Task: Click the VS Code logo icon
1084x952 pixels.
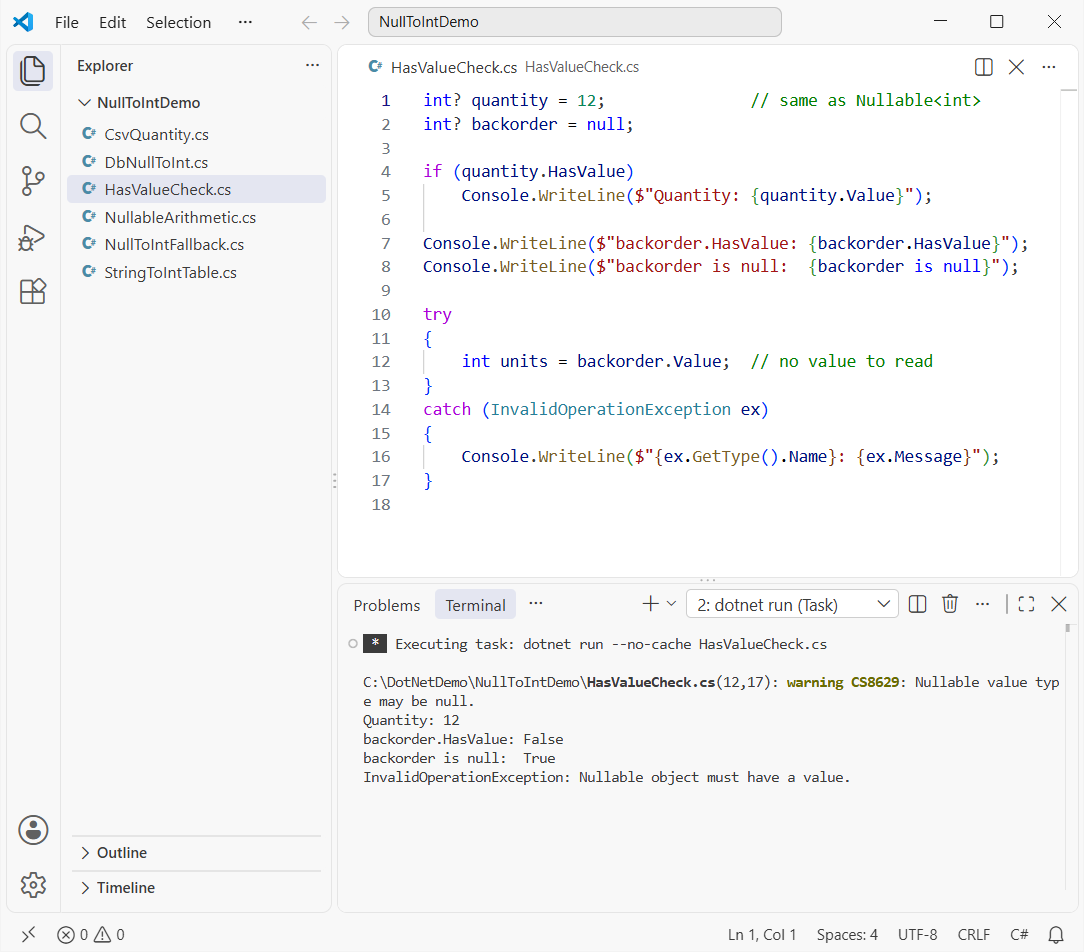Action: click(24, 22)
